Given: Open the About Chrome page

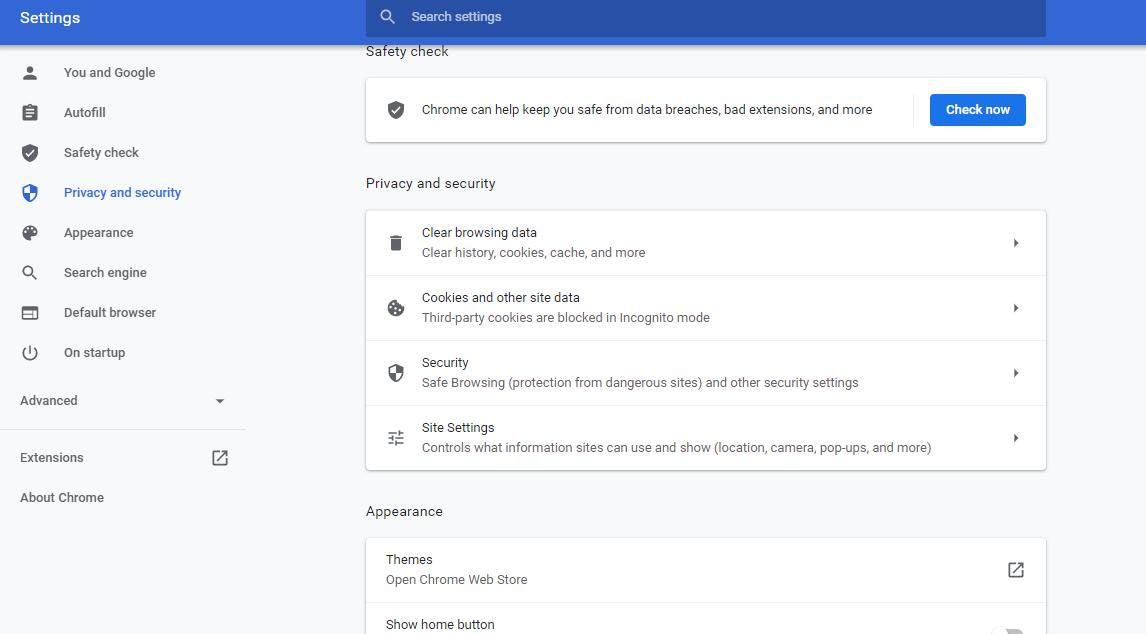Looking at the screenshot, I should click(x=61, y=497).
